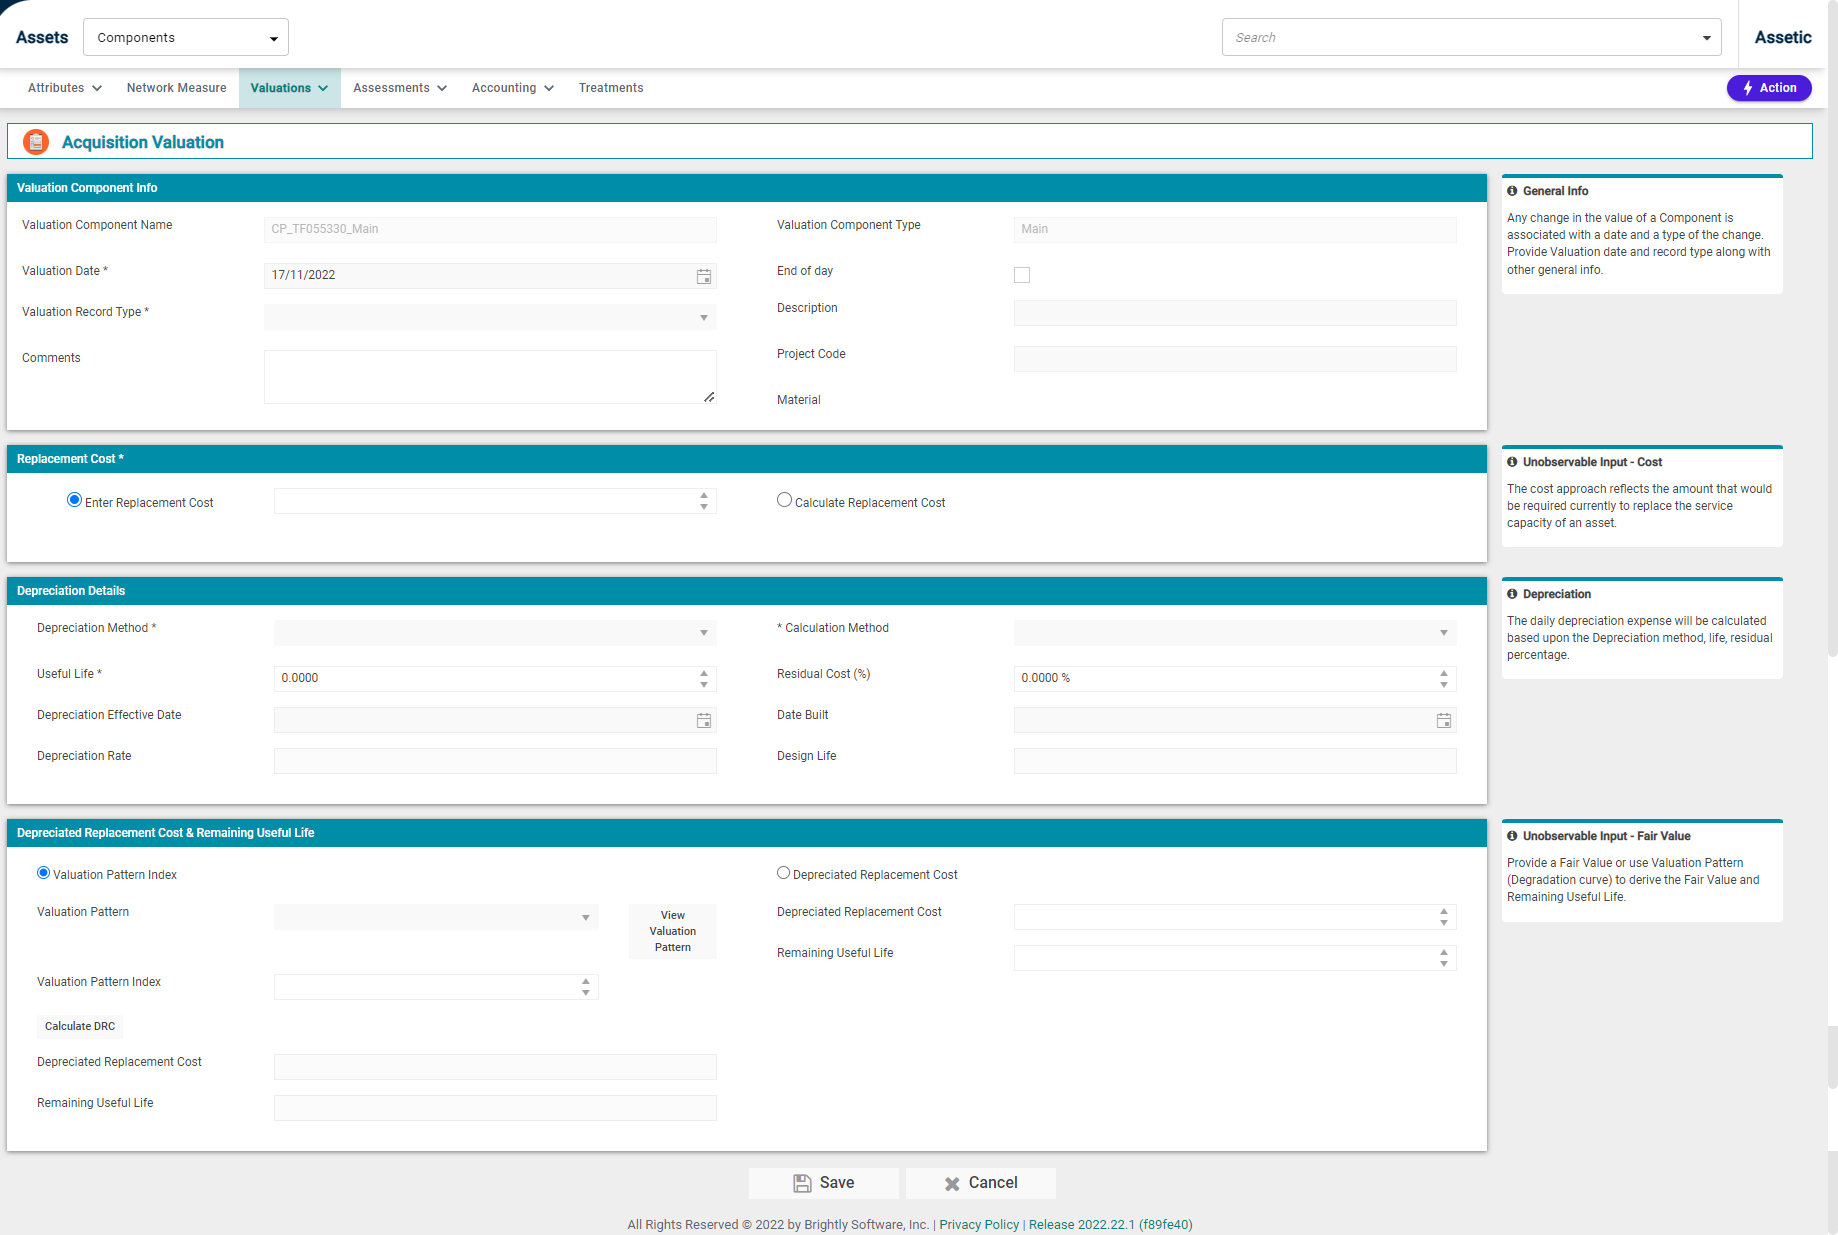This screenshot has height=1235, width=1838.
Task: Open the Depreciation Effective Date calendar picker
Action: tap(704, 721)
